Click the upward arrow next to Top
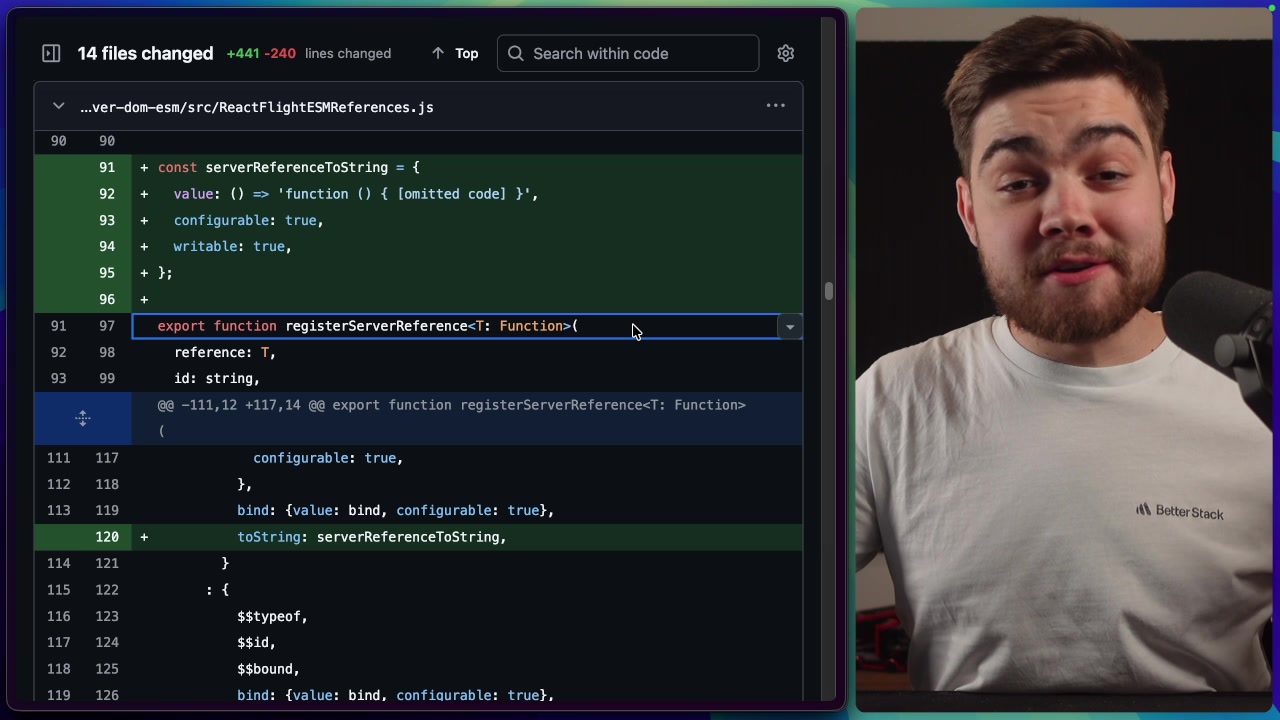 [438, 53]
